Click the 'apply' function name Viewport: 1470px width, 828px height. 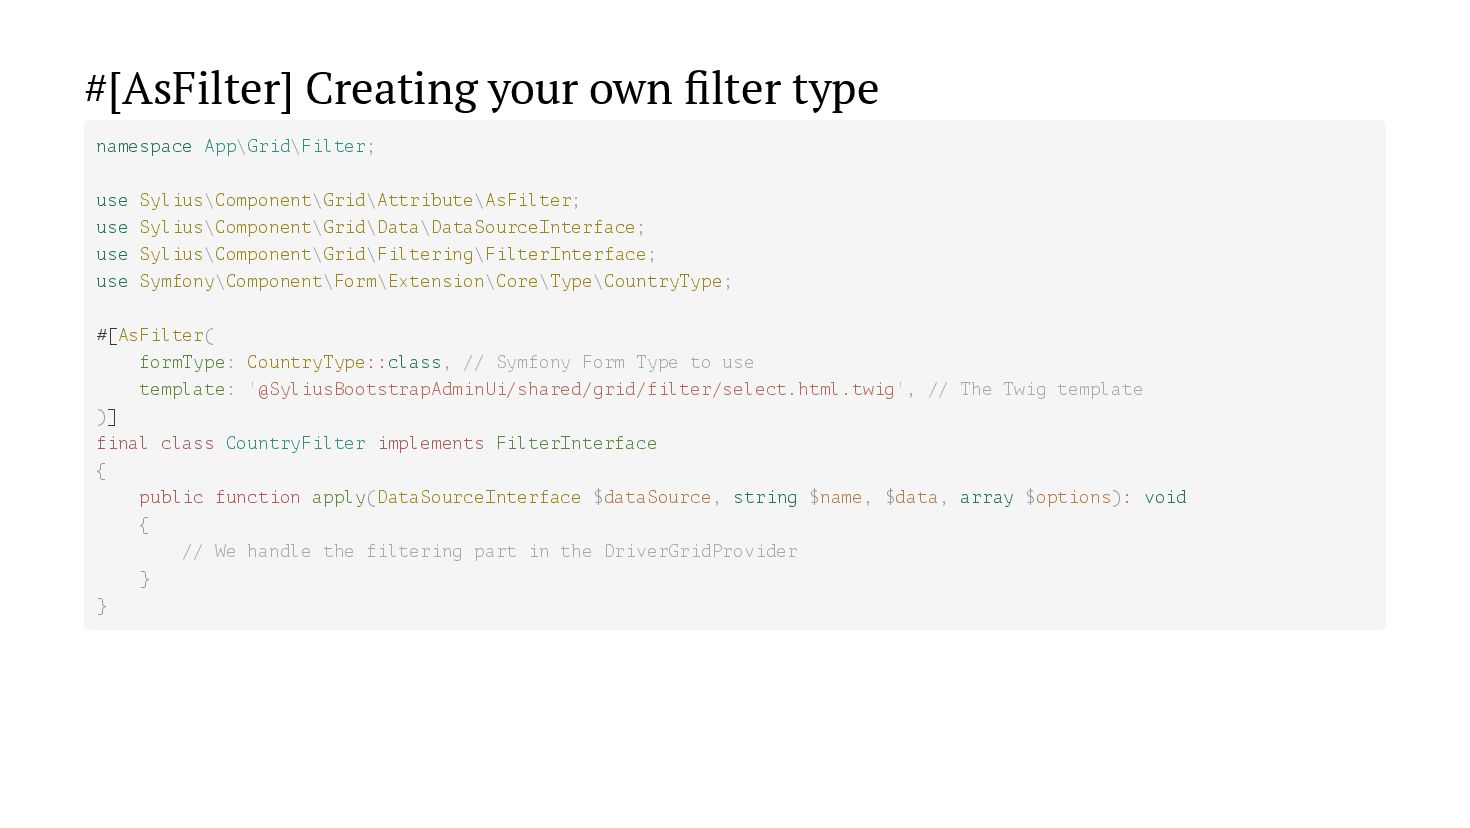pyautogui.click(x=338, y=497)
